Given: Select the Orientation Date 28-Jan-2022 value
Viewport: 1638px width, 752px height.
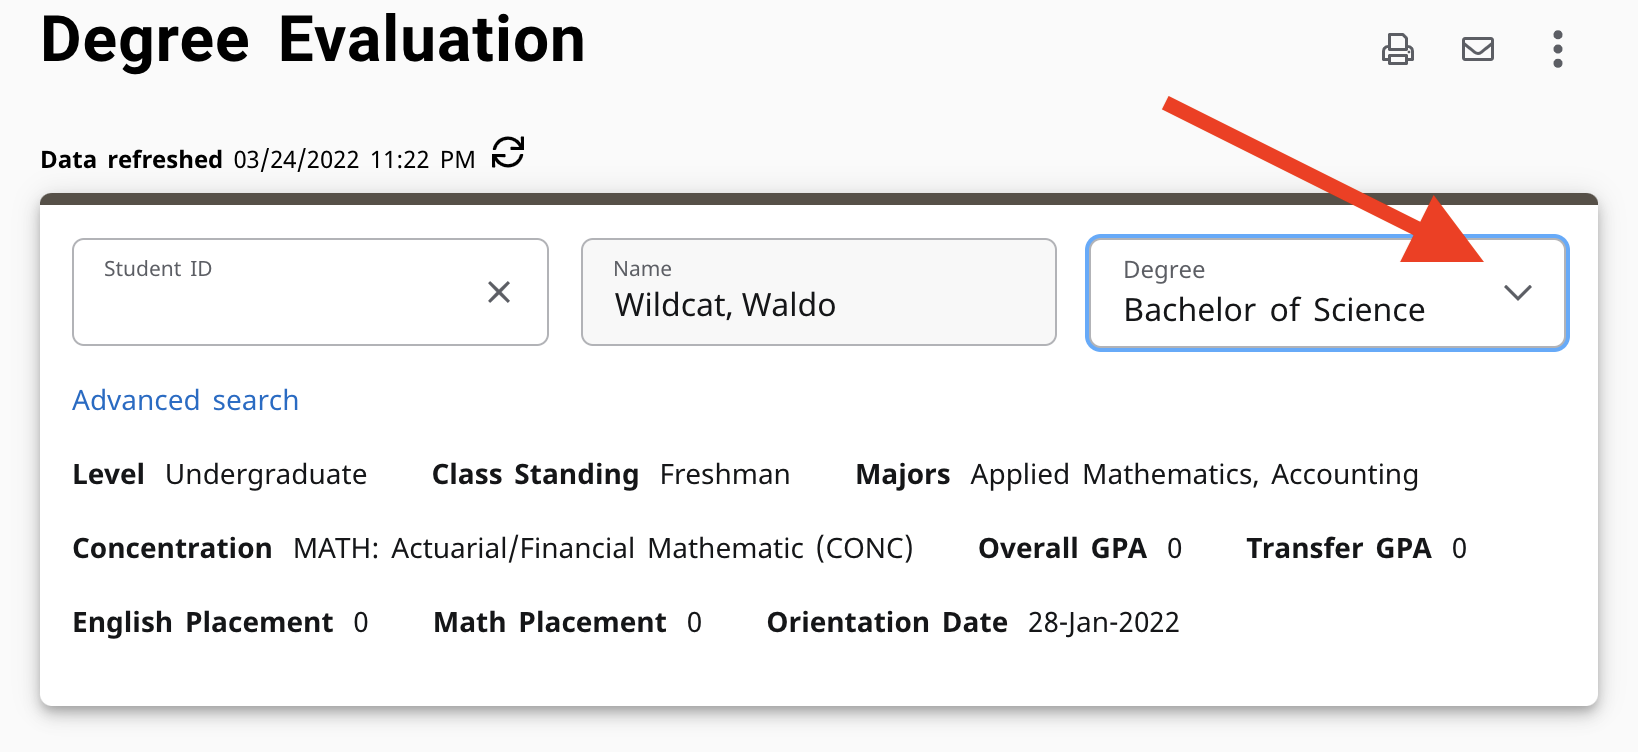Looking at the screenshot, I should (1103, 622).
